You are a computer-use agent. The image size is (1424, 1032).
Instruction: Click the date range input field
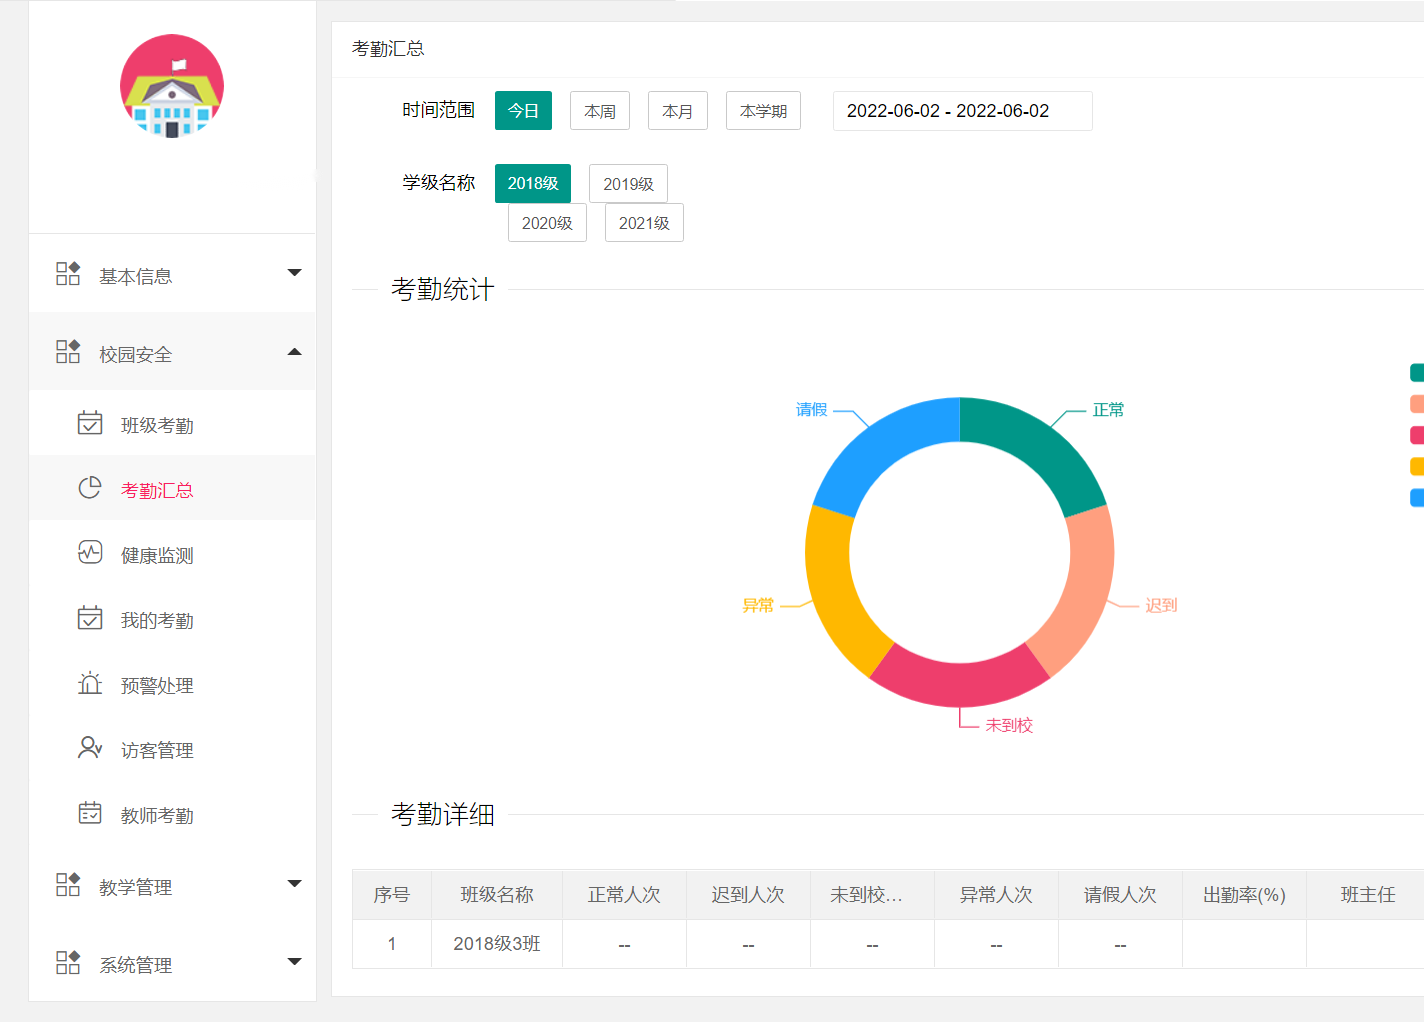point(962,111)
